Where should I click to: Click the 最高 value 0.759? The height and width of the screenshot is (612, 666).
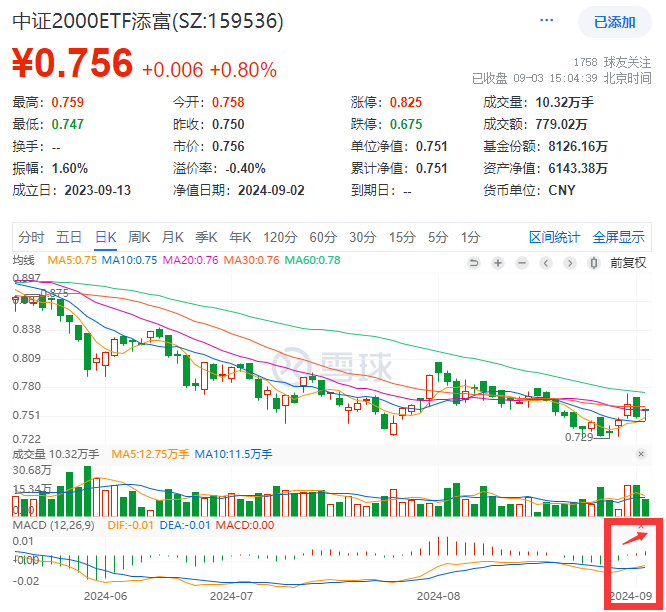tap(68, 102)
